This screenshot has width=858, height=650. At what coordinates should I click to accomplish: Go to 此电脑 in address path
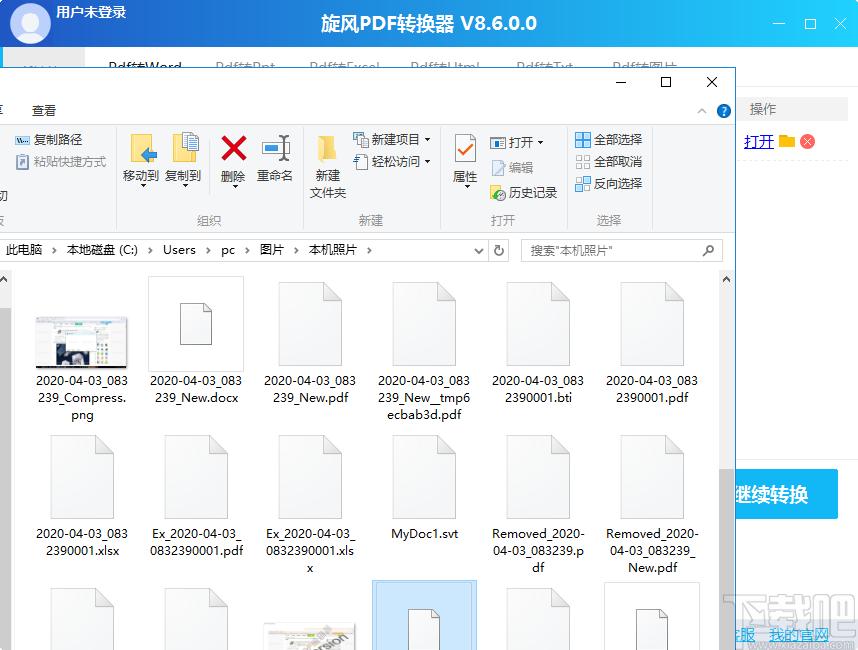click(x=24, y=250)
